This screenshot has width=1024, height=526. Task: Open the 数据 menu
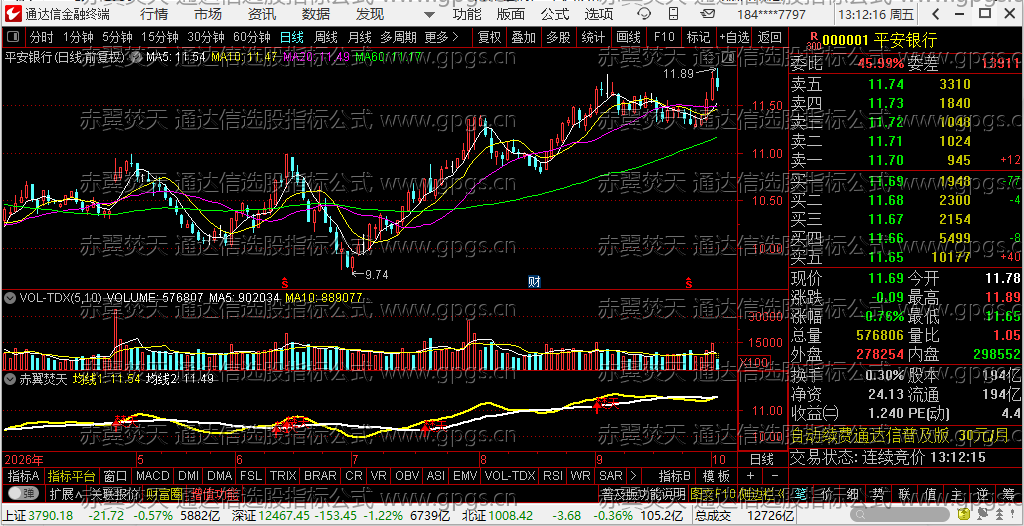pos(316,14)
